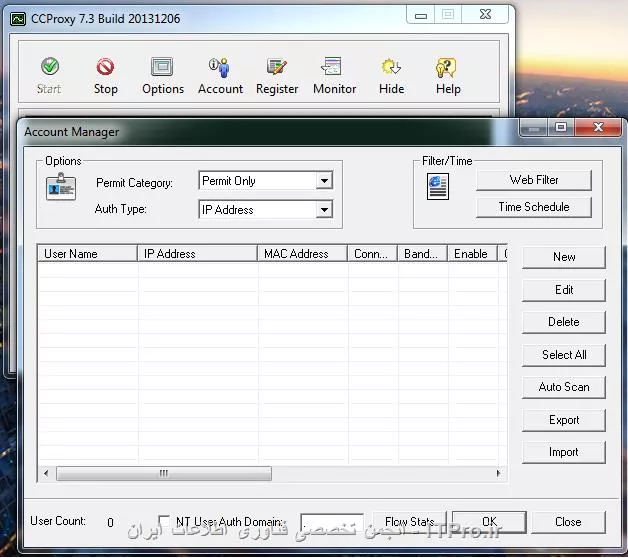Click the NT User Auth Domain text field
The image size is (628, 558).
[332, 523]
